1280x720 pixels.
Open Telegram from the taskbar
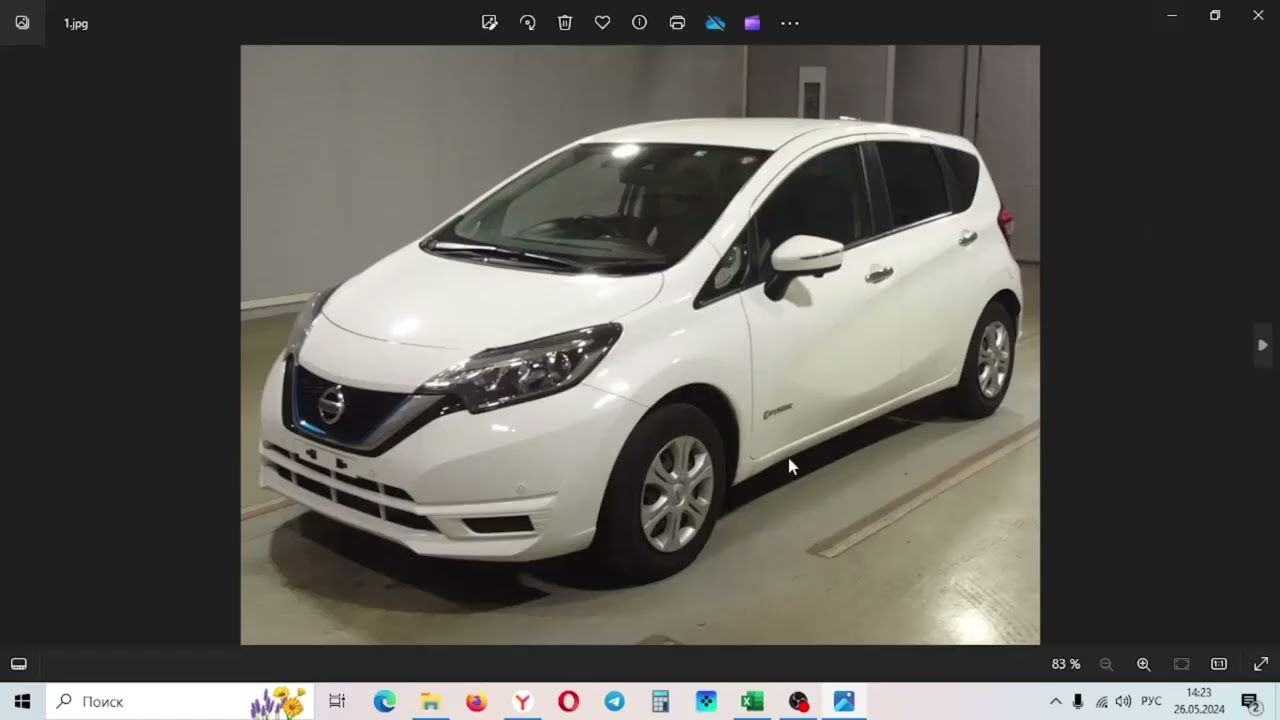(x=614, y=701)
